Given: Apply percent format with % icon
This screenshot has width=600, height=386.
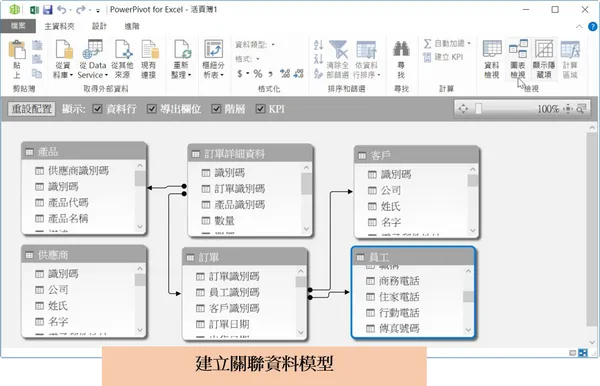Looking at the screenshot, I should (x=258, y=73).
